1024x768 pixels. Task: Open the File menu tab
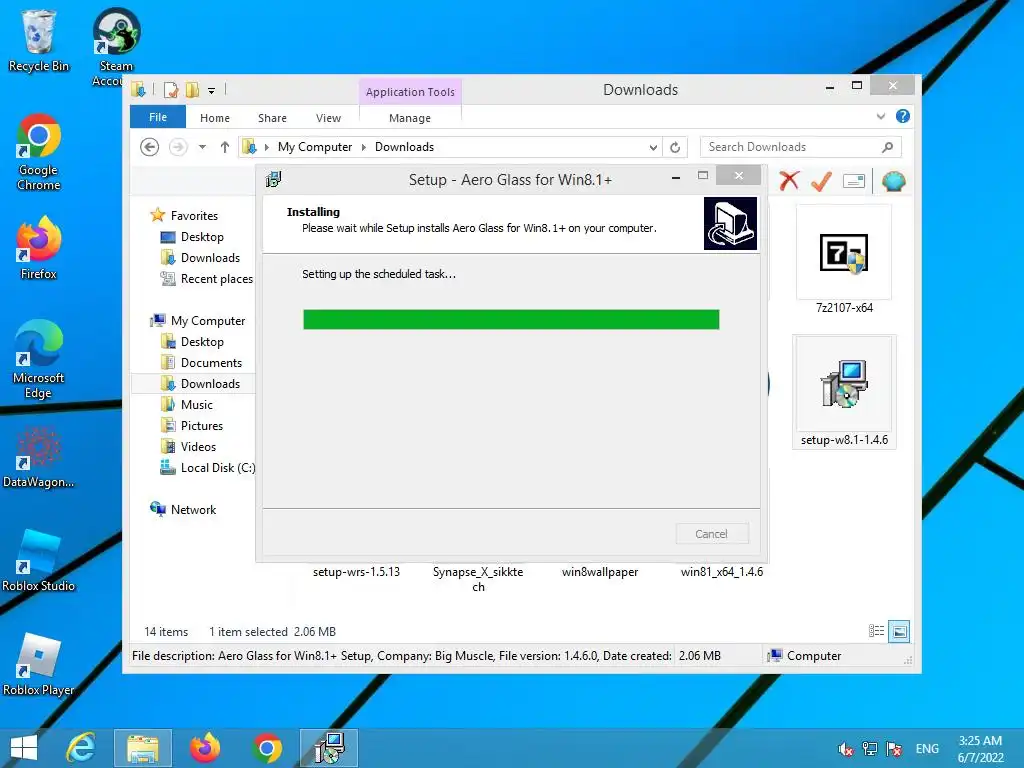coord(158,117)
